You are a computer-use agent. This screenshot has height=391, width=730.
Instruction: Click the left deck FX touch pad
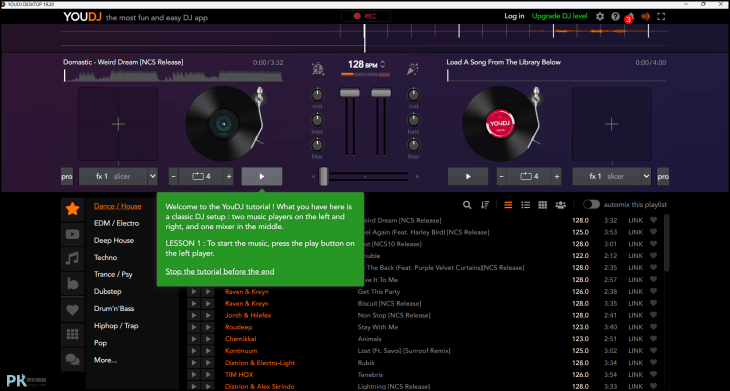click(118, 124)
